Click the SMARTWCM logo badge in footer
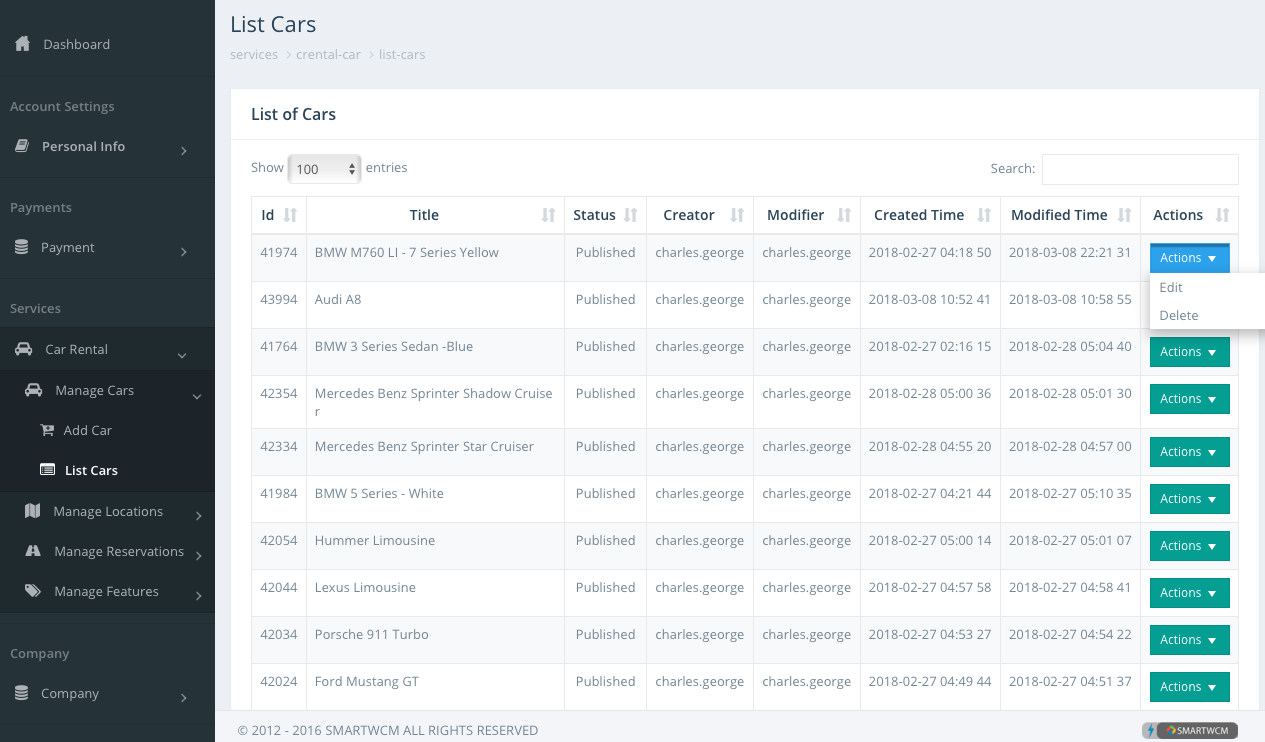 (x=1190, y=730)
